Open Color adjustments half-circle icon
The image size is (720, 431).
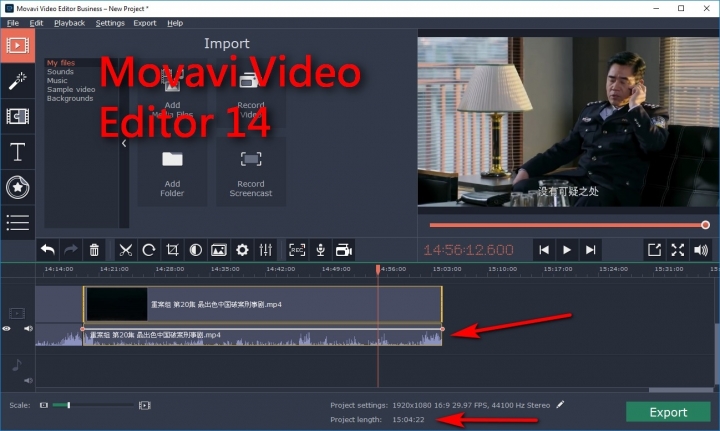point(196,250)
